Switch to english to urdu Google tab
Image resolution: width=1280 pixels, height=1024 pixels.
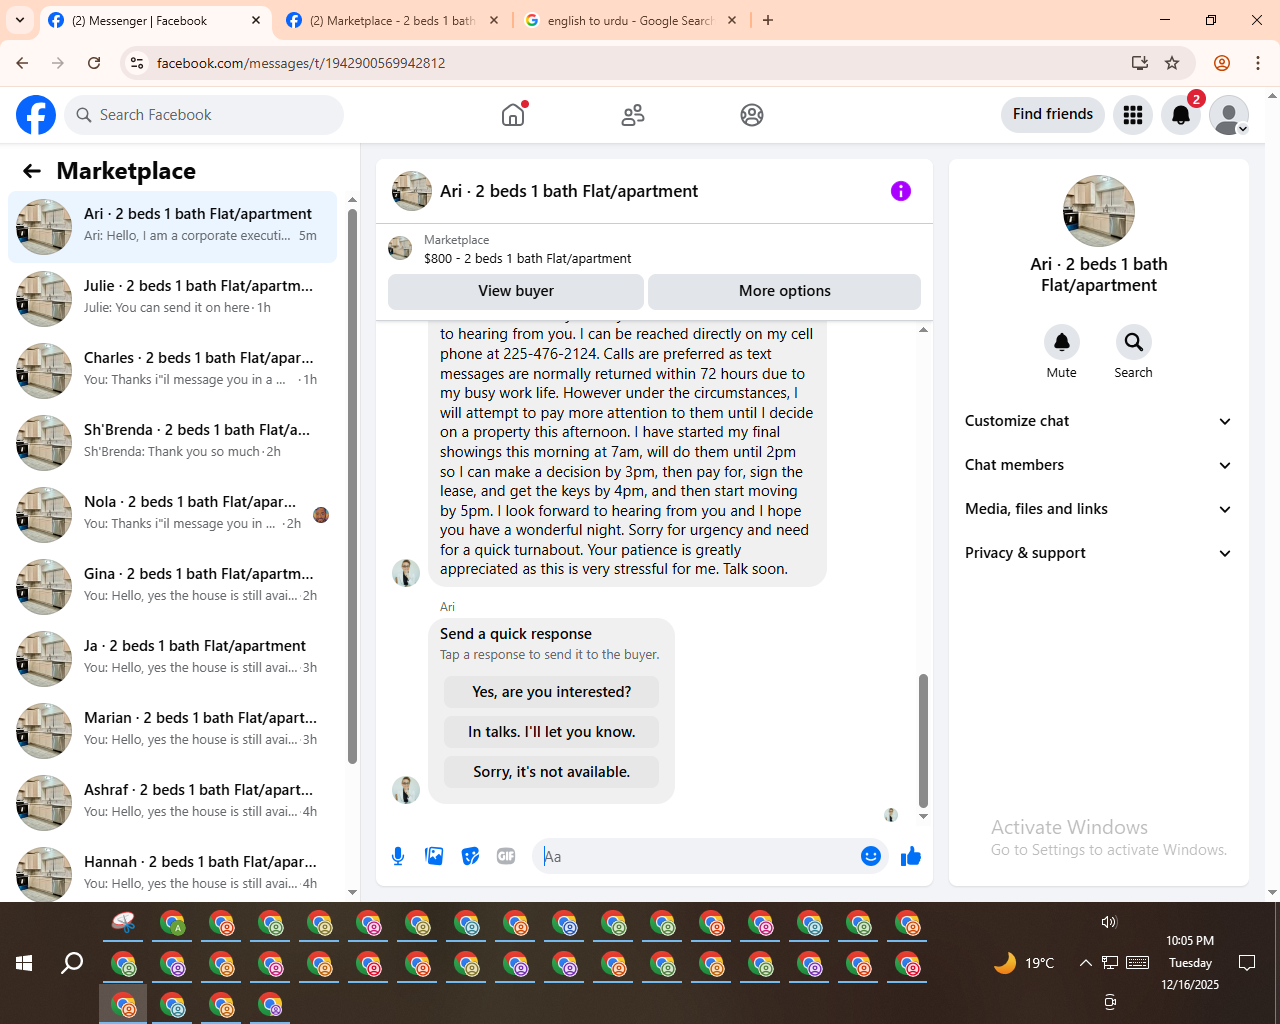tap(631, 20)
